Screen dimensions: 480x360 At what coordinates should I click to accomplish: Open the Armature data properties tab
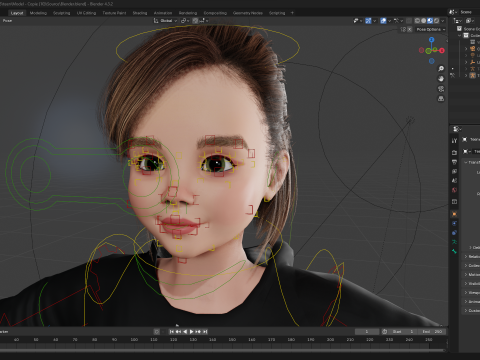tap(454, 242)
